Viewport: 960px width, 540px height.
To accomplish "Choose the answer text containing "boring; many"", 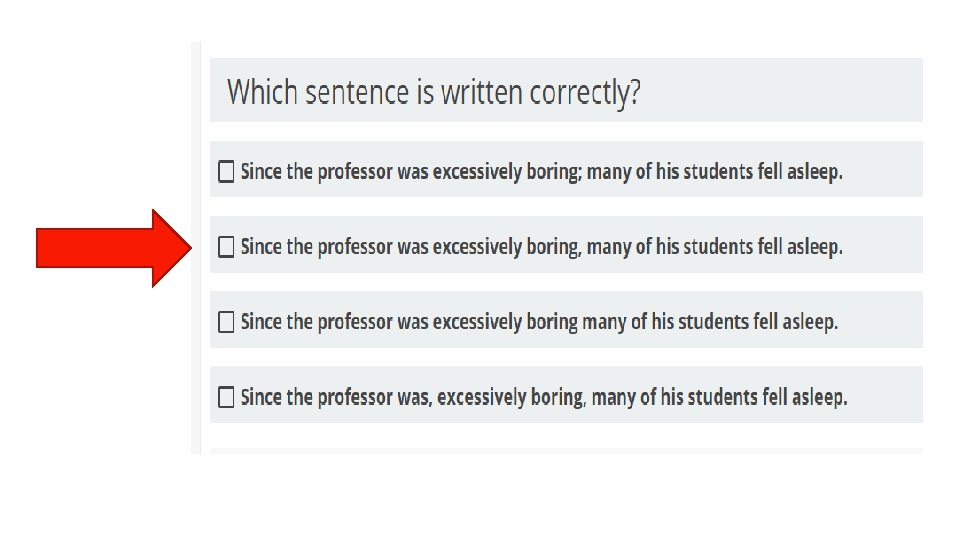I will [542, 172].
